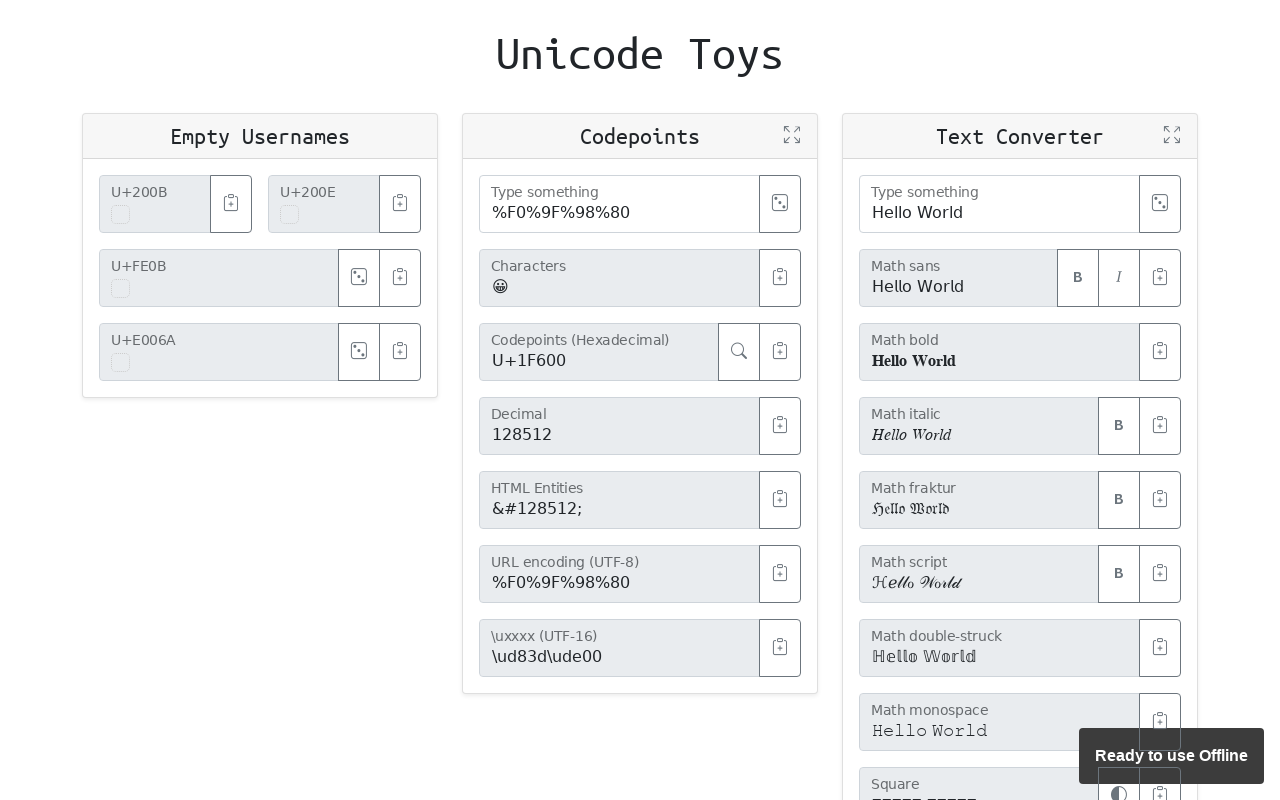This screenshot has height=800, width=1280.
Task: Copy the HTML Entities value
Action: pos(780,500)
